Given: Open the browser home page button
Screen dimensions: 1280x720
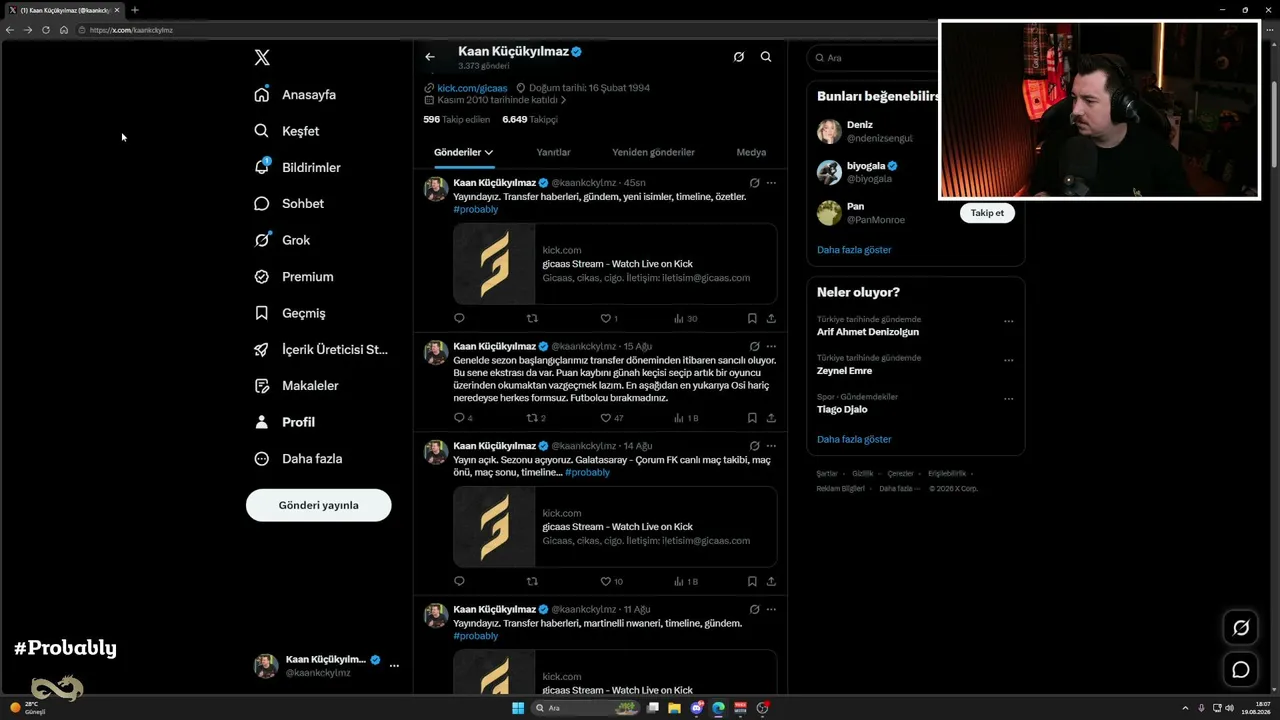Looking at the screenshot, I should click(x=64, y=30).
